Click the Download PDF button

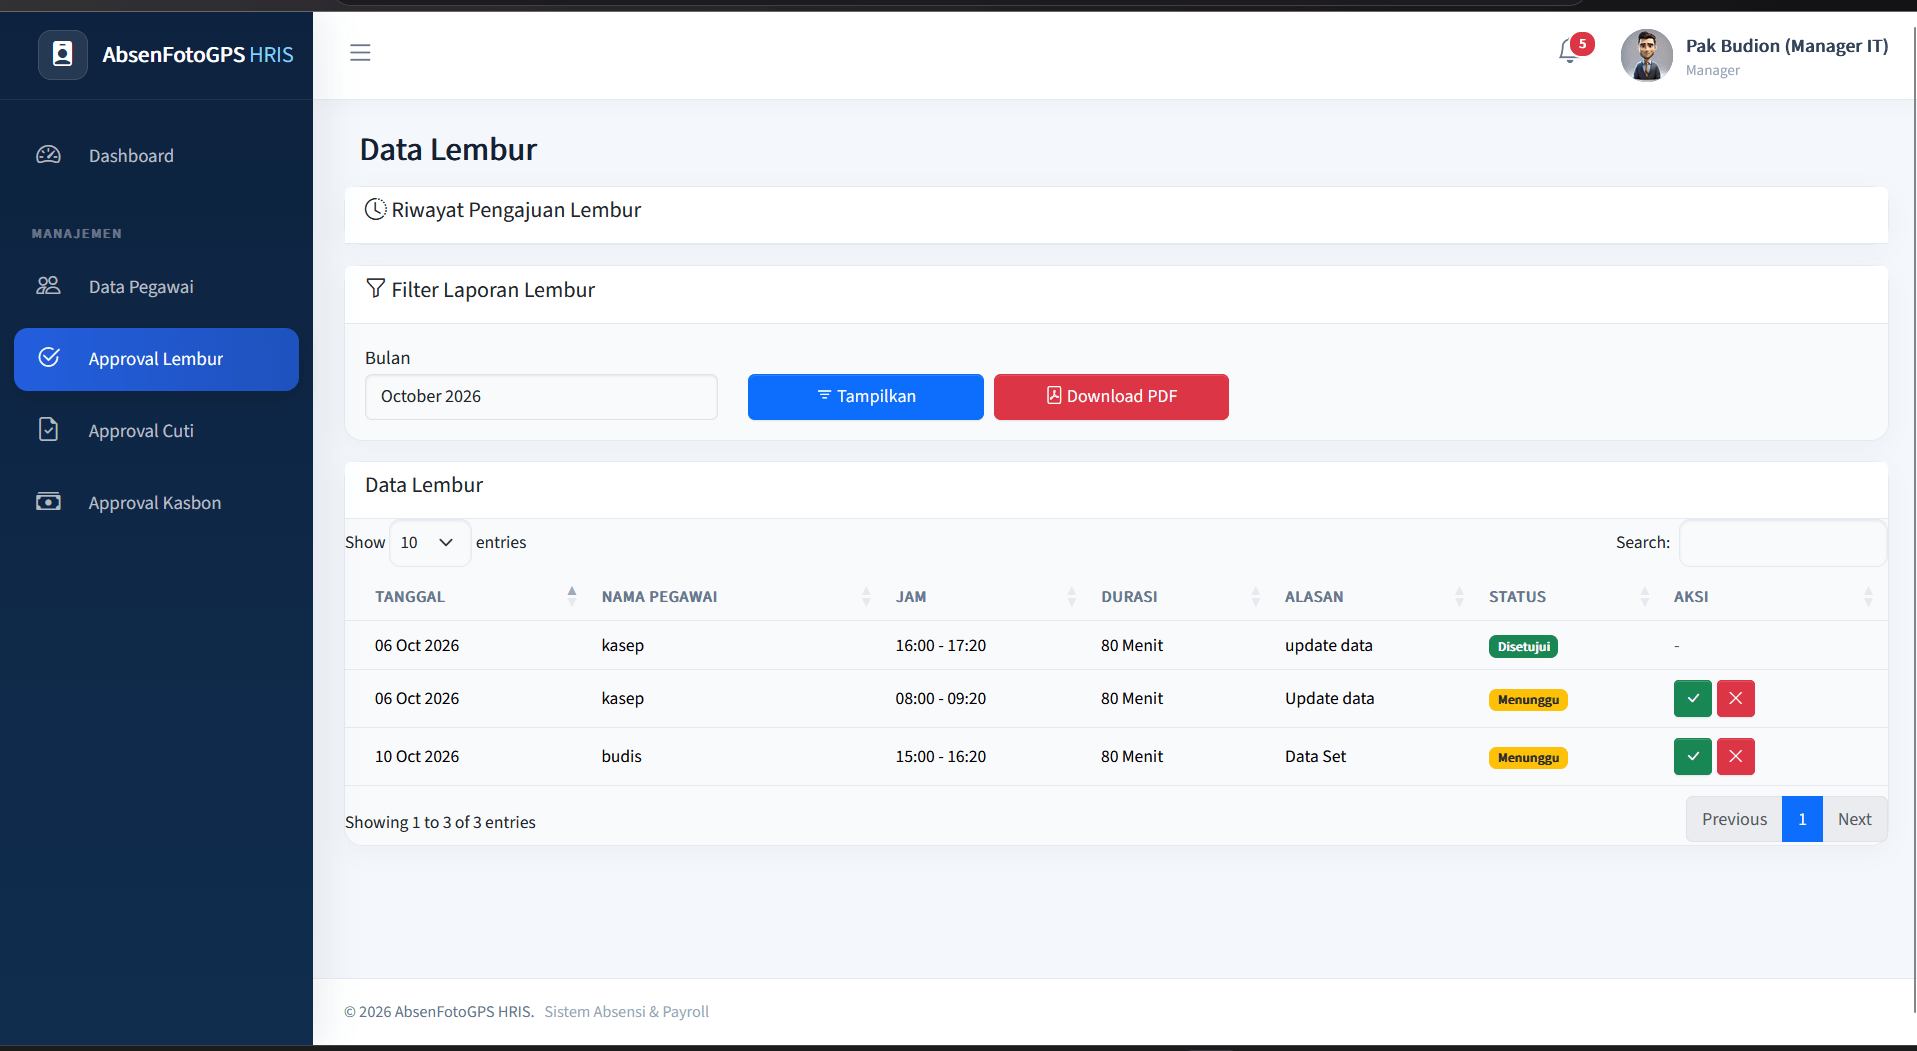tap(1111, 397)
